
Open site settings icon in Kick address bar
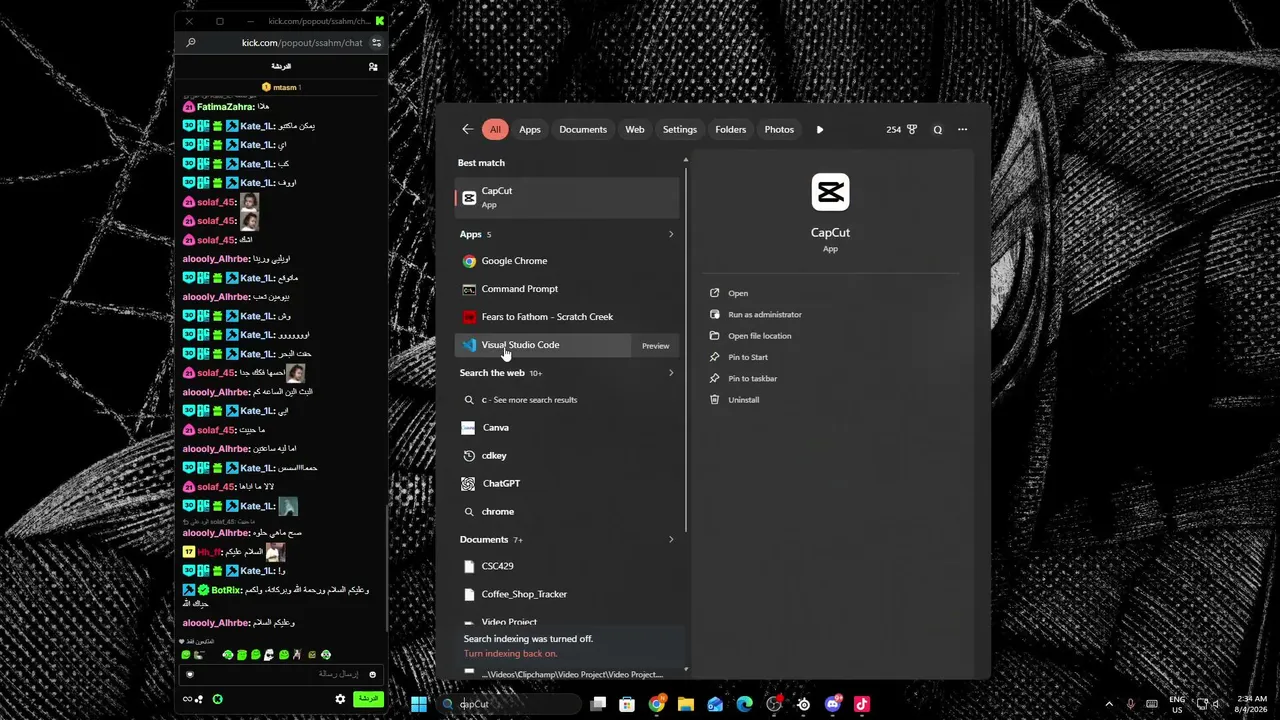[377, 43]
